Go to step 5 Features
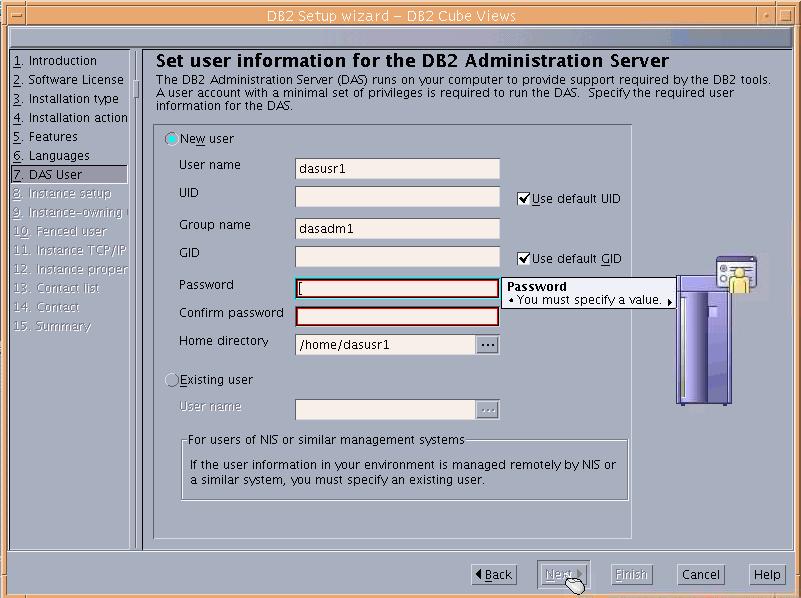 45,136
